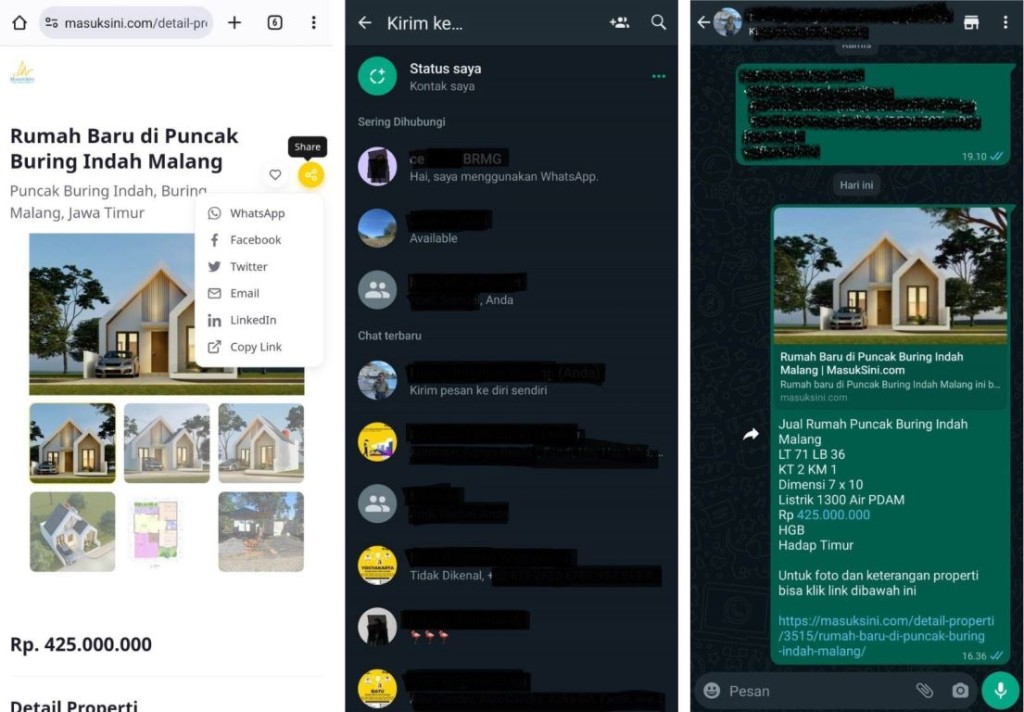This screenshot has height=712, width=1024.
Task: Choose WhatsApp from the share menu
Action: click(x=257, y=213)
